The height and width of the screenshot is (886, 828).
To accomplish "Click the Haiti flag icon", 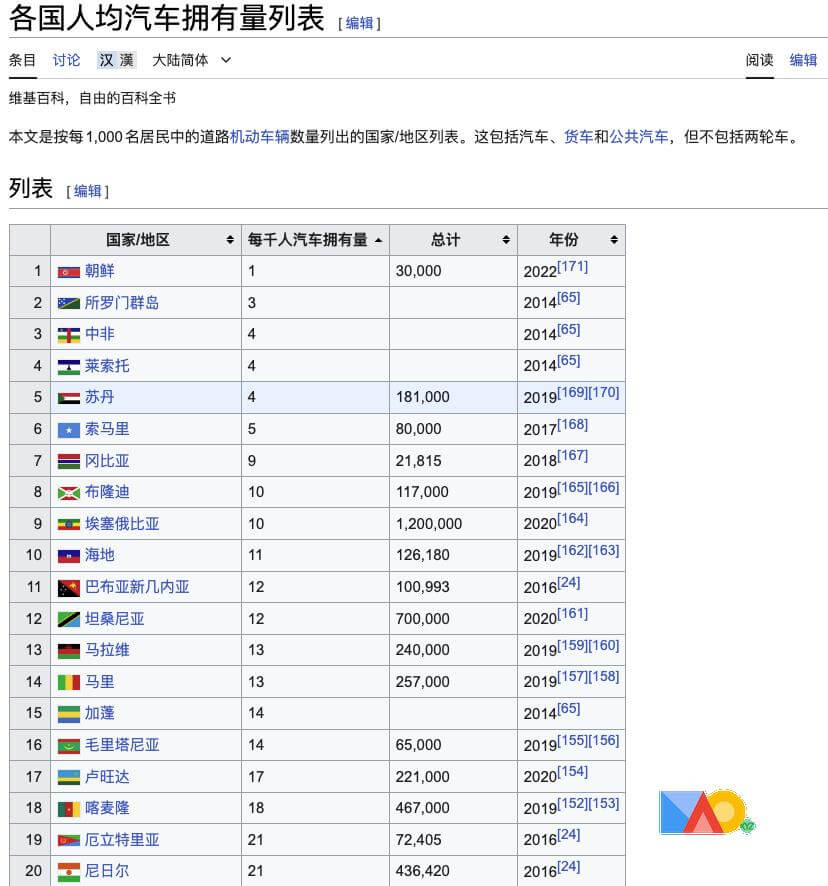I will click(68, 555).
